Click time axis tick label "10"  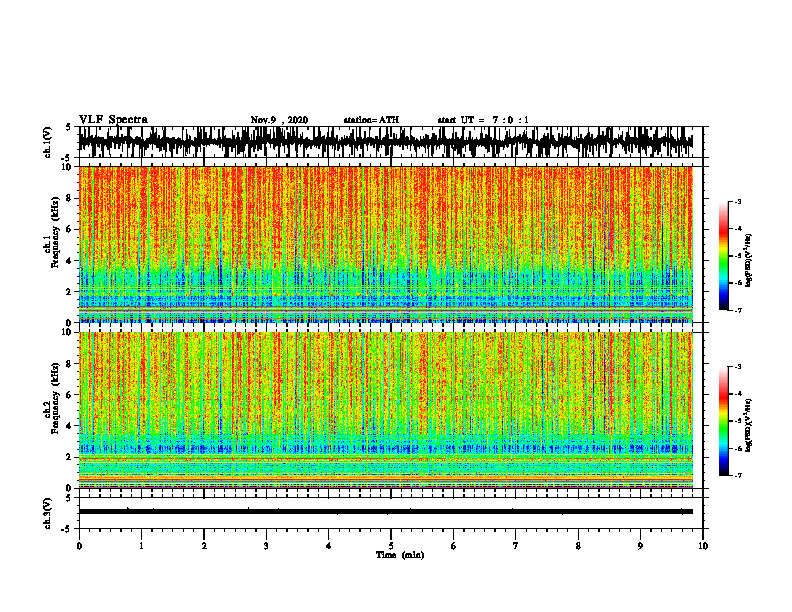[703, 546]
